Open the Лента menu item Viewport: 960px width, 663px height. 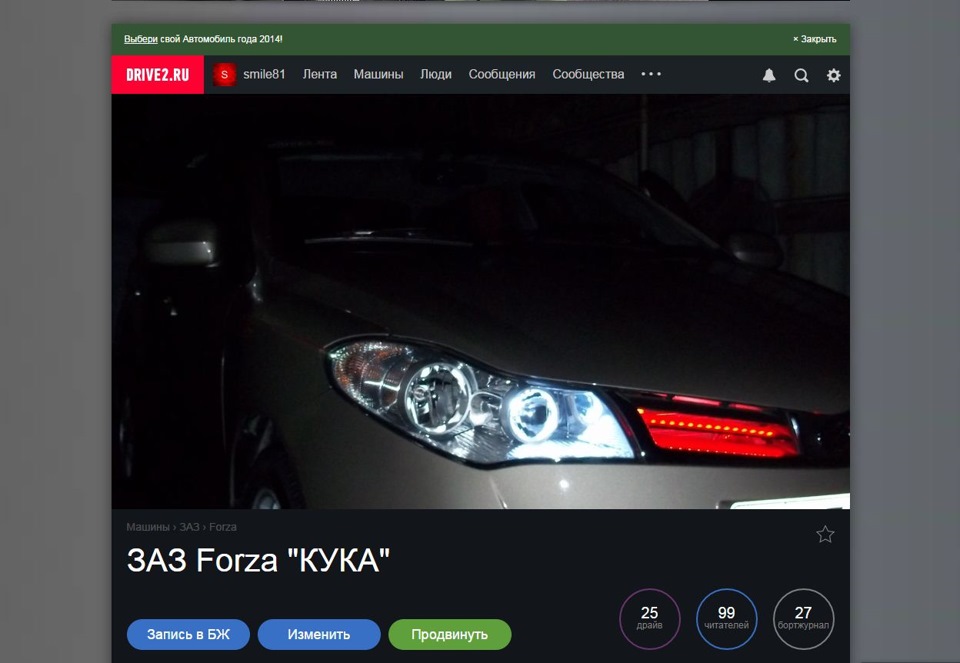(320, 74)
